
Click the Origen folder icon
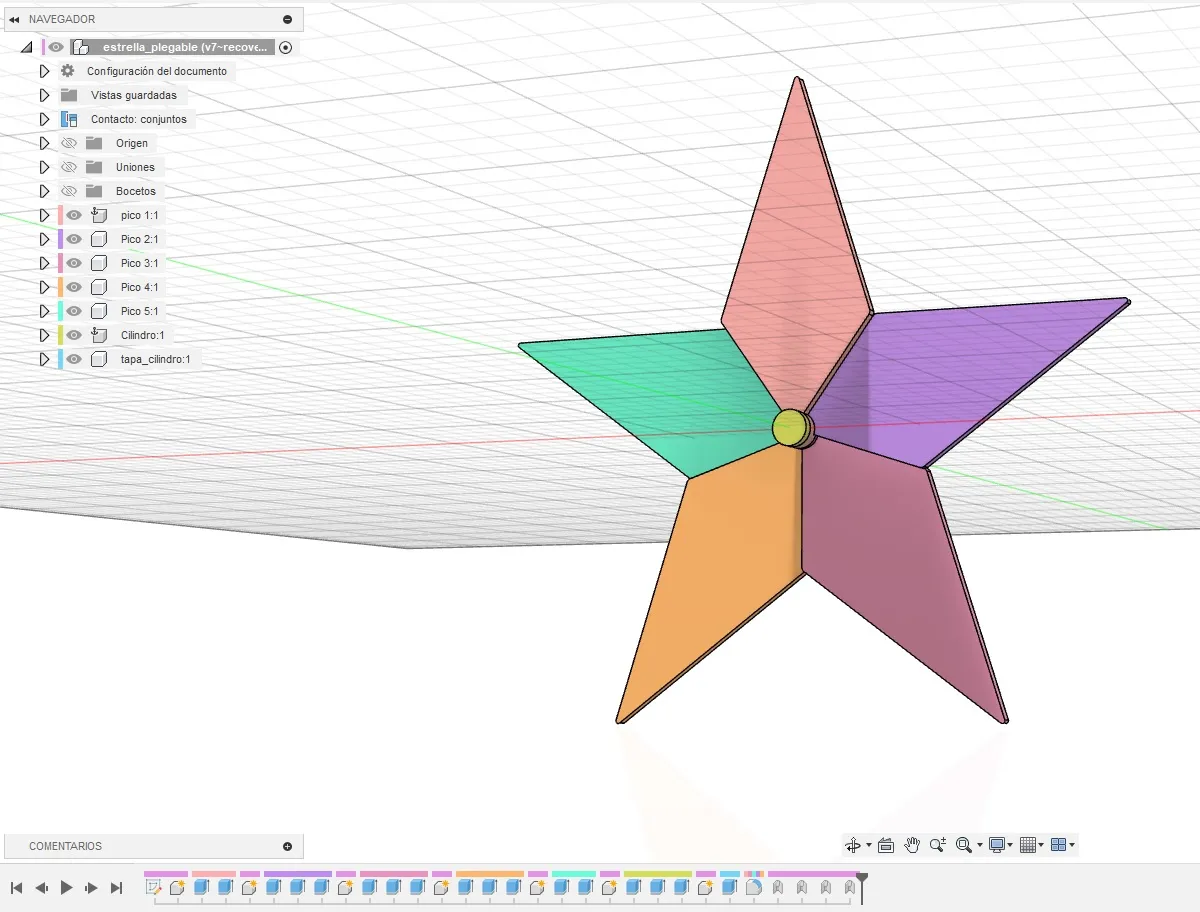[x=94, y=143]
